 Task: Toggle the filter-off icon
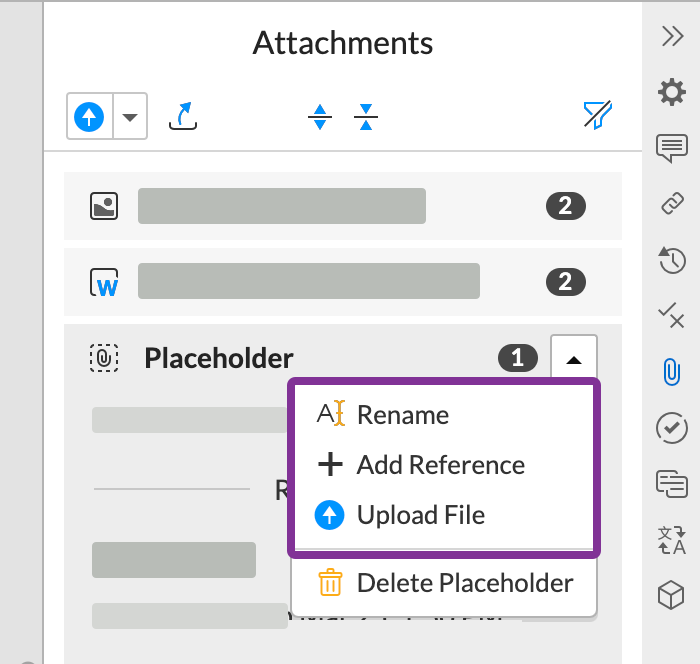pos(598,115)
